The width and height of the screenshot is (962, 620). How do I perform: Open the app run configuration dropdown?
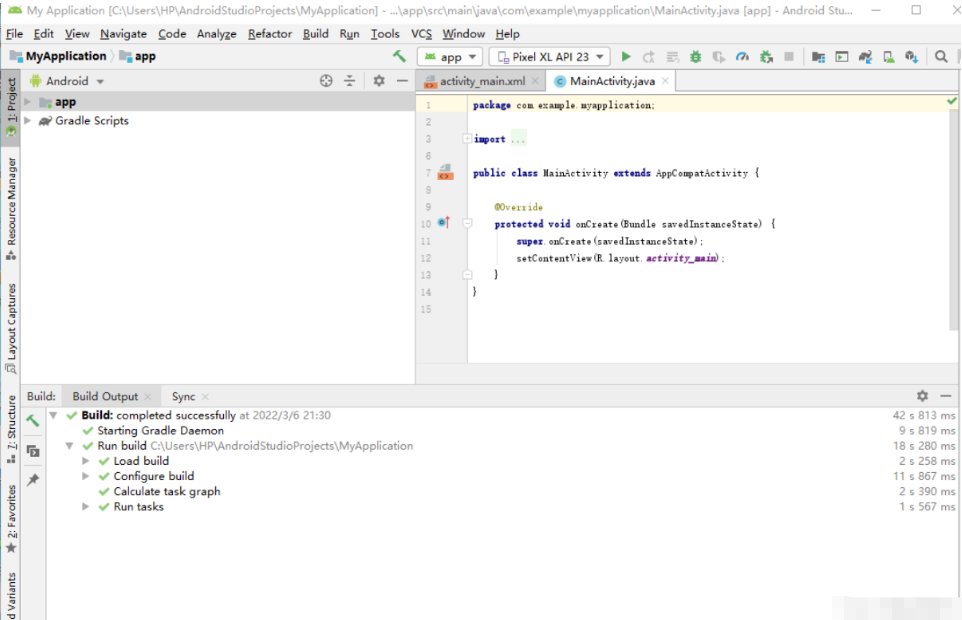pos(450,57)
